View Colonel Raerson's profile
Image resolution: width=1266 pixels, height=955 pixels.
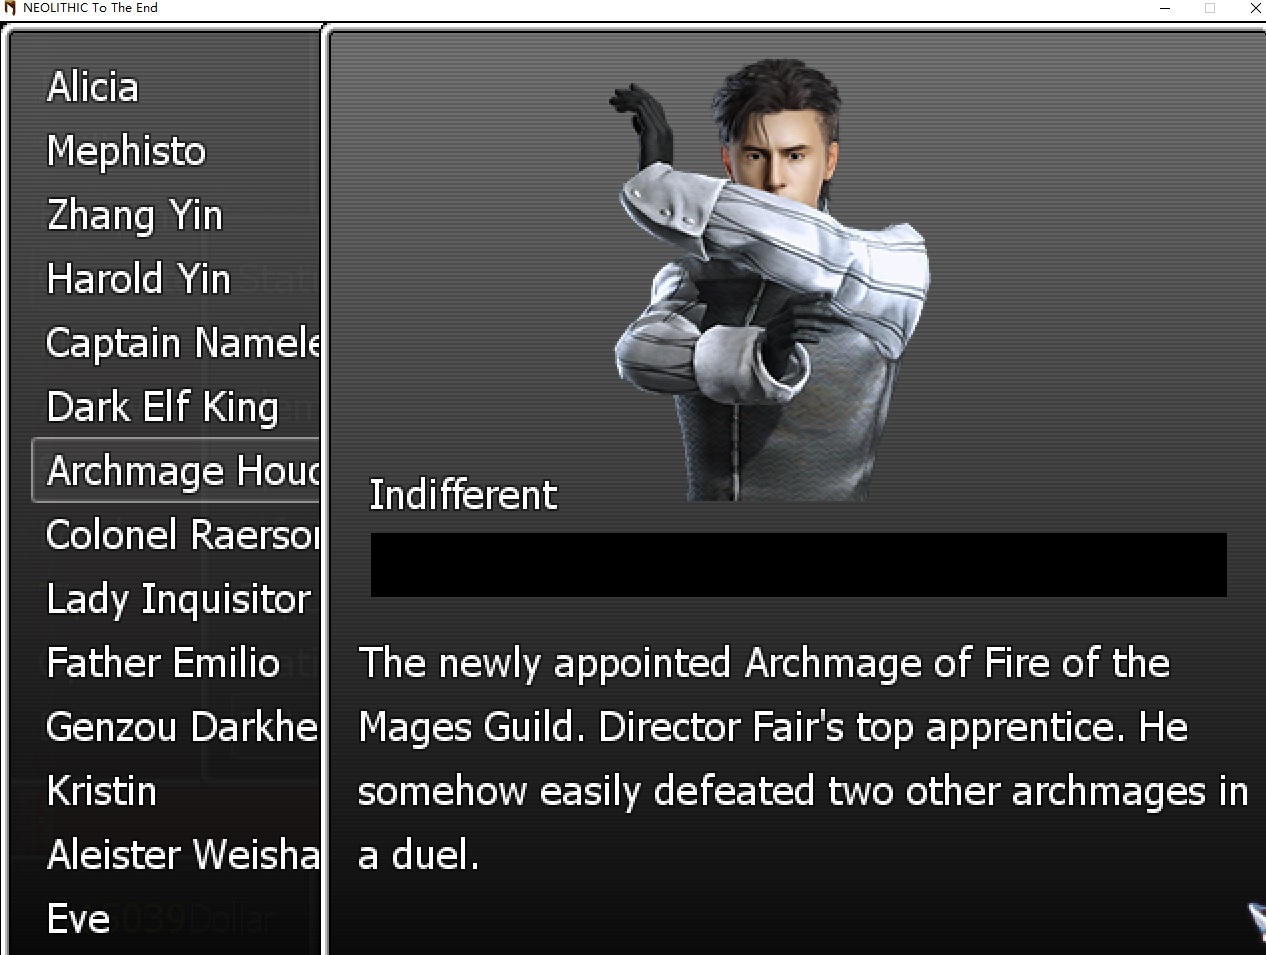coord(183,535)
